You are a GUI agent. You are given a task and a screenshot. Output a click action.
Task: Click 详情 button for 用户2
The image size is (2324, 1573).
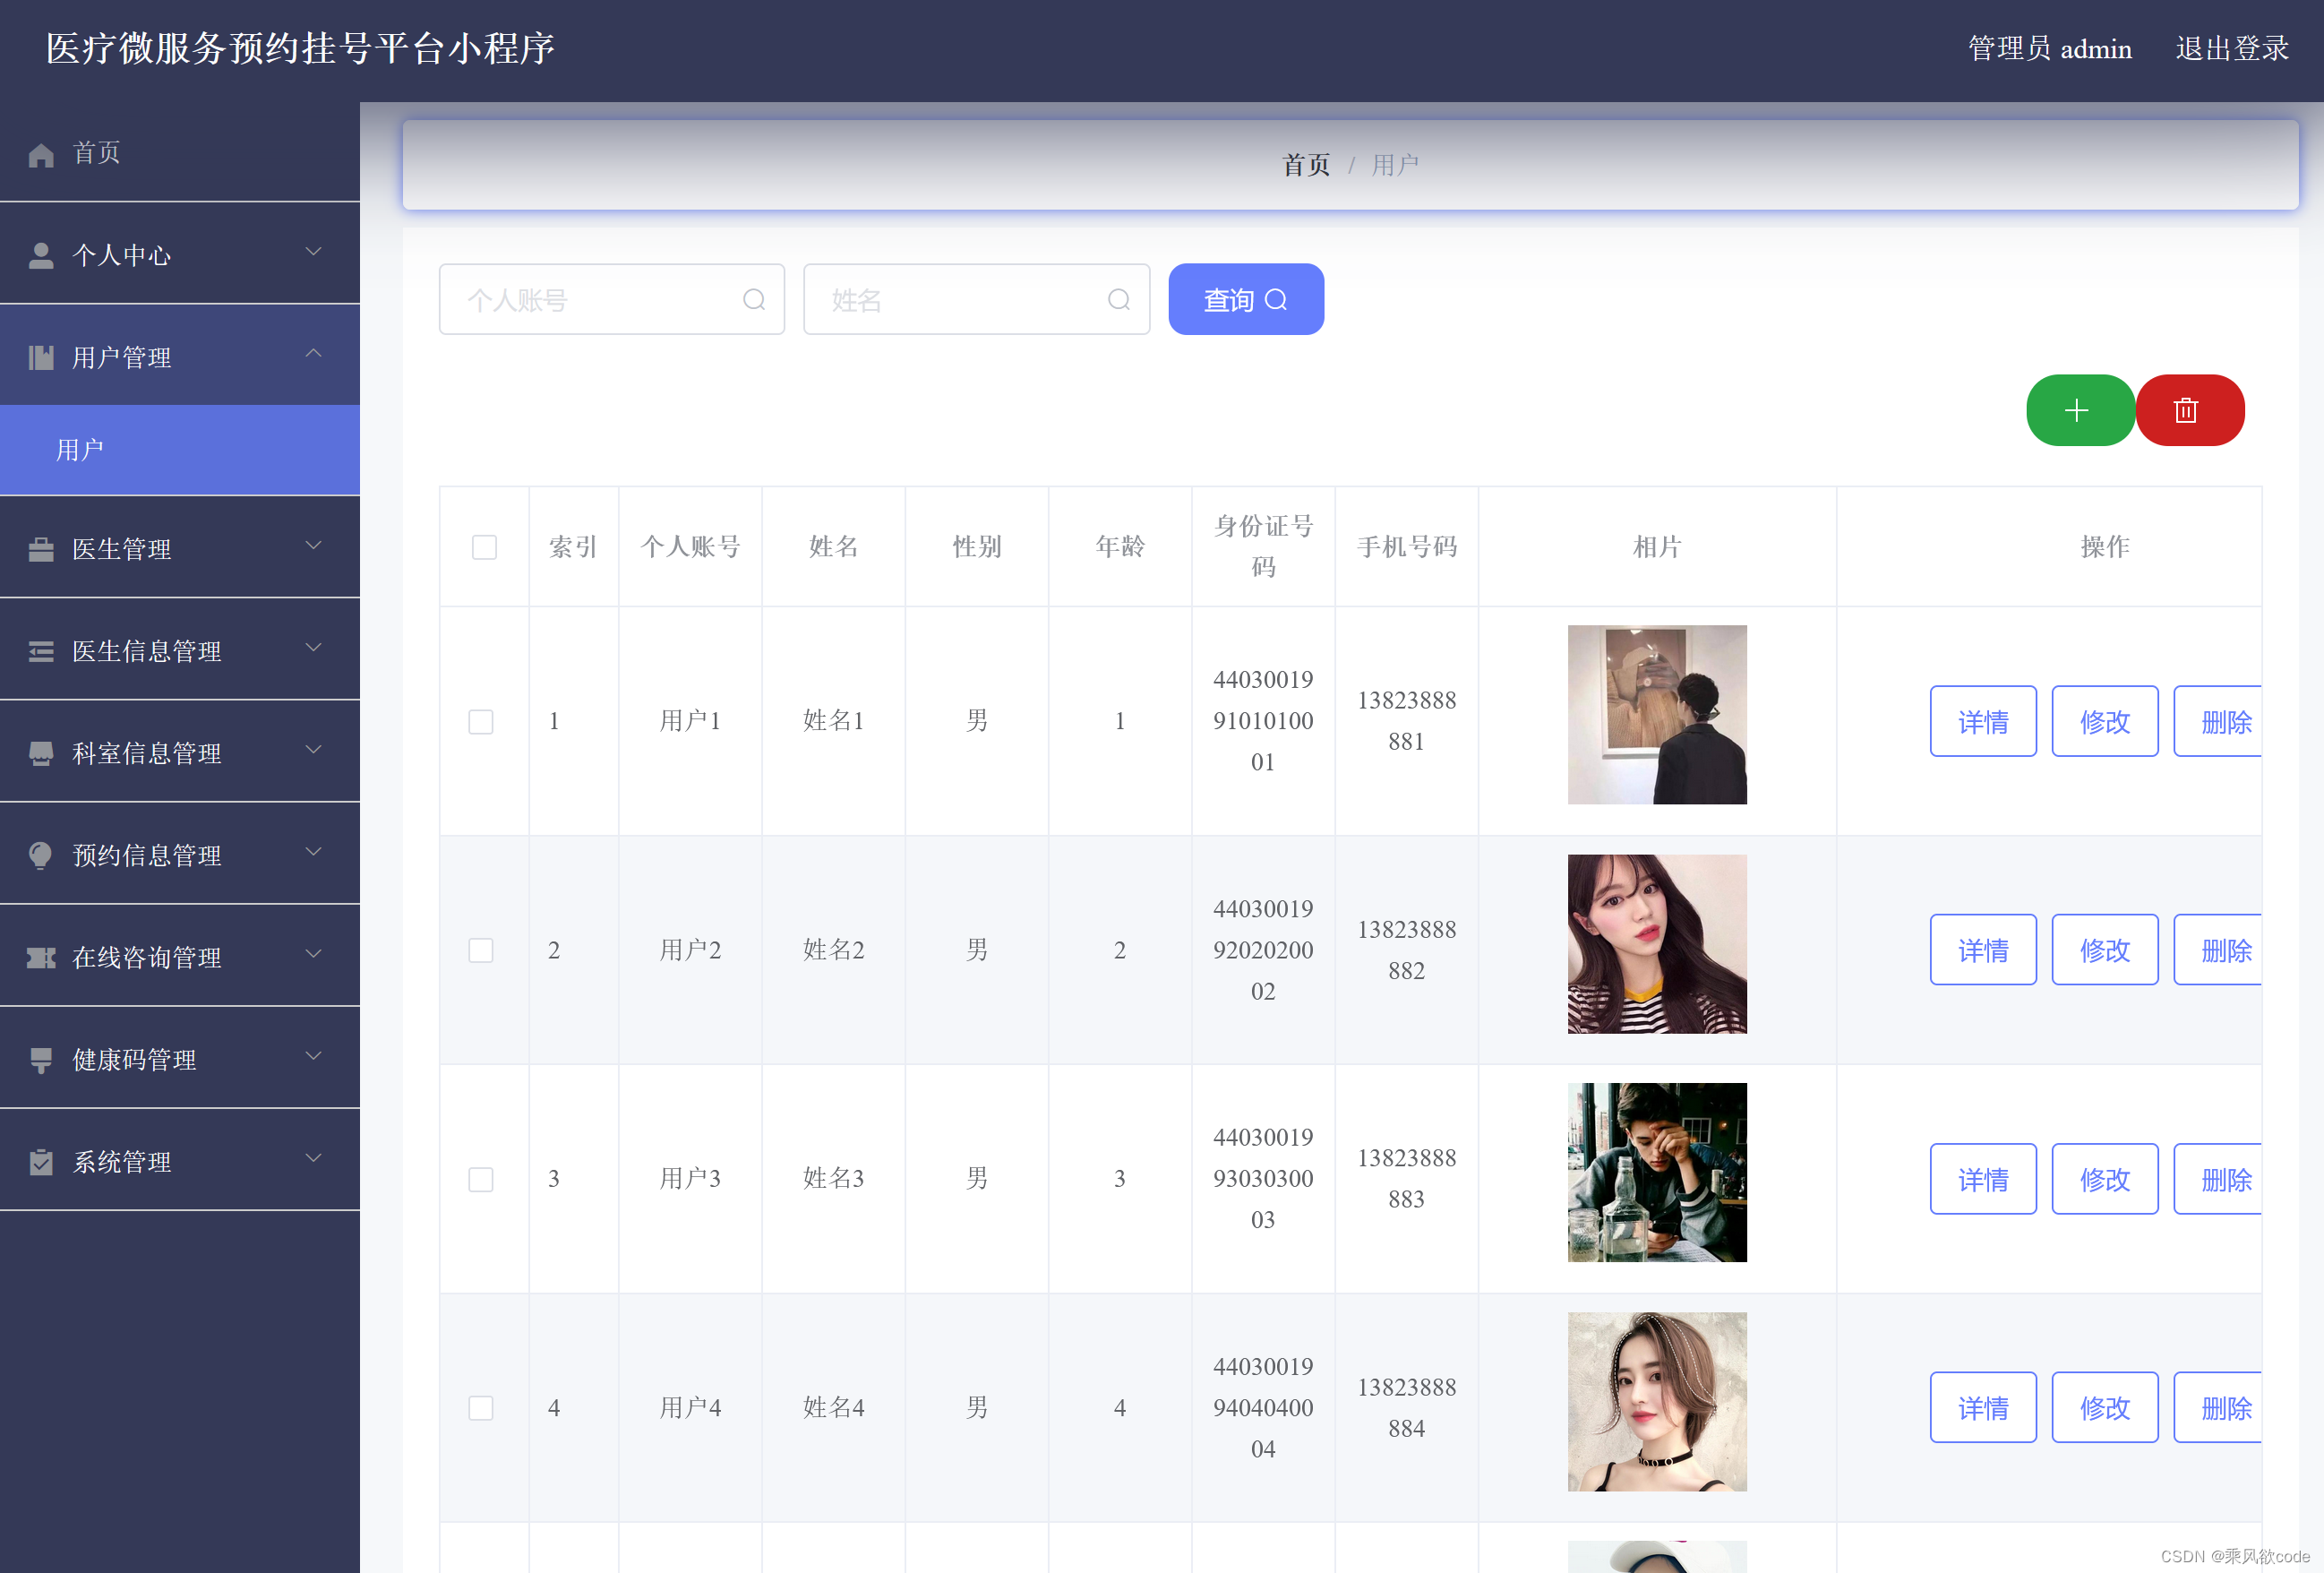click(1983, 950)
